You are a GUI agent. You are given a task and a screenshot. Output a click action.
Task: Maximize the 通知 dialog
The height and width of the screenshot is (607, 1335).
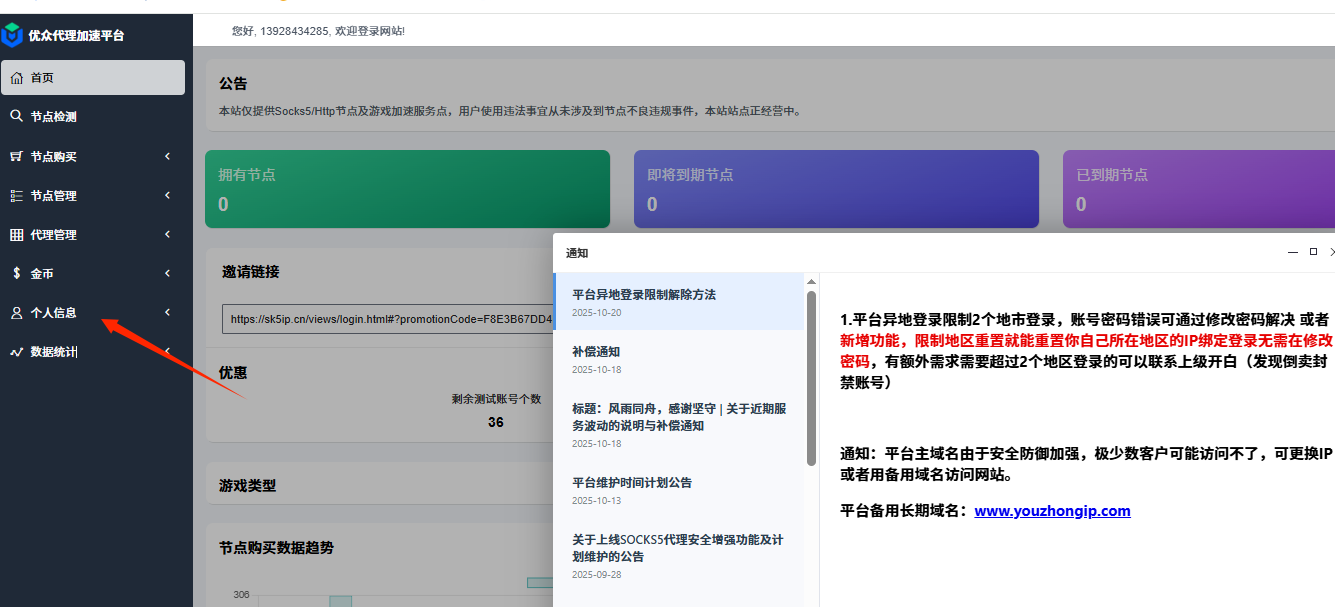1313,252
